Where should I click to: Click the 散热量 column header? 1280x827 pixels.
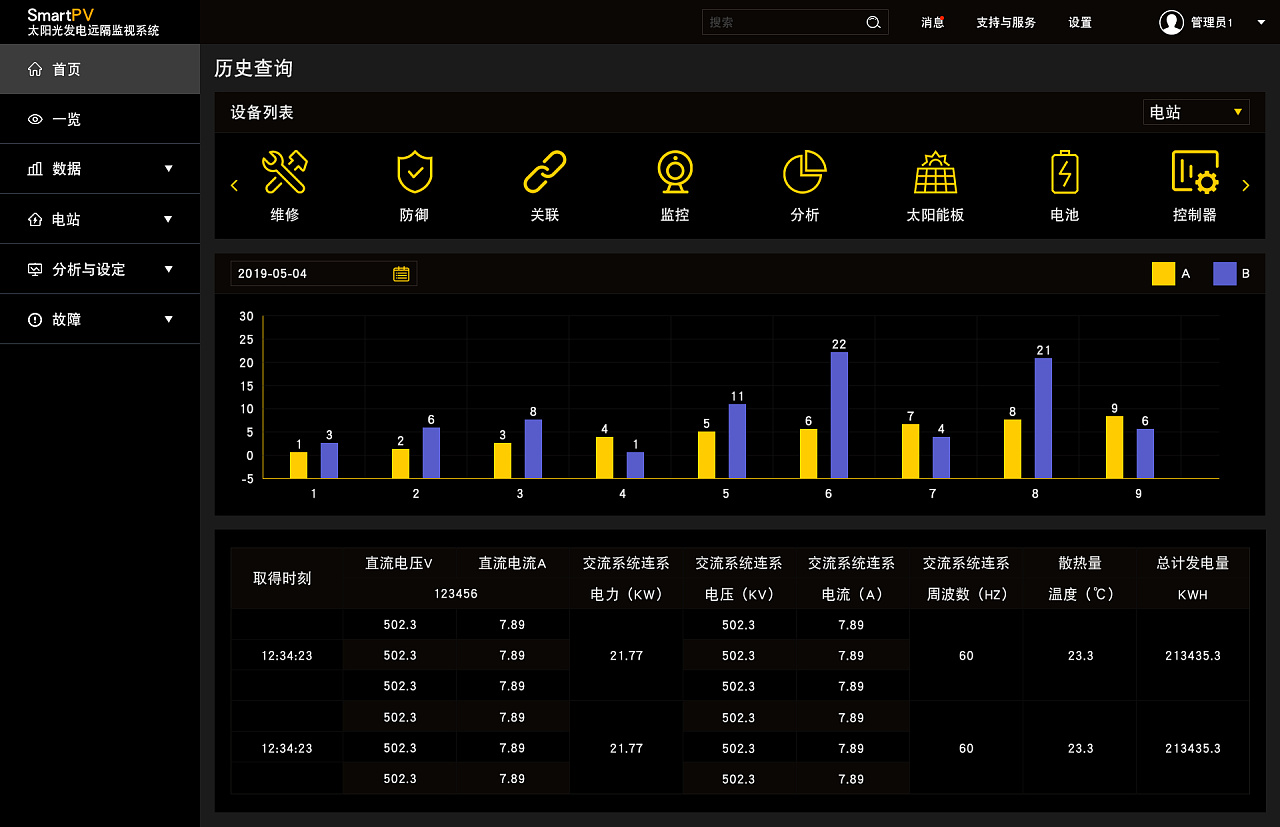(1080, 563)
